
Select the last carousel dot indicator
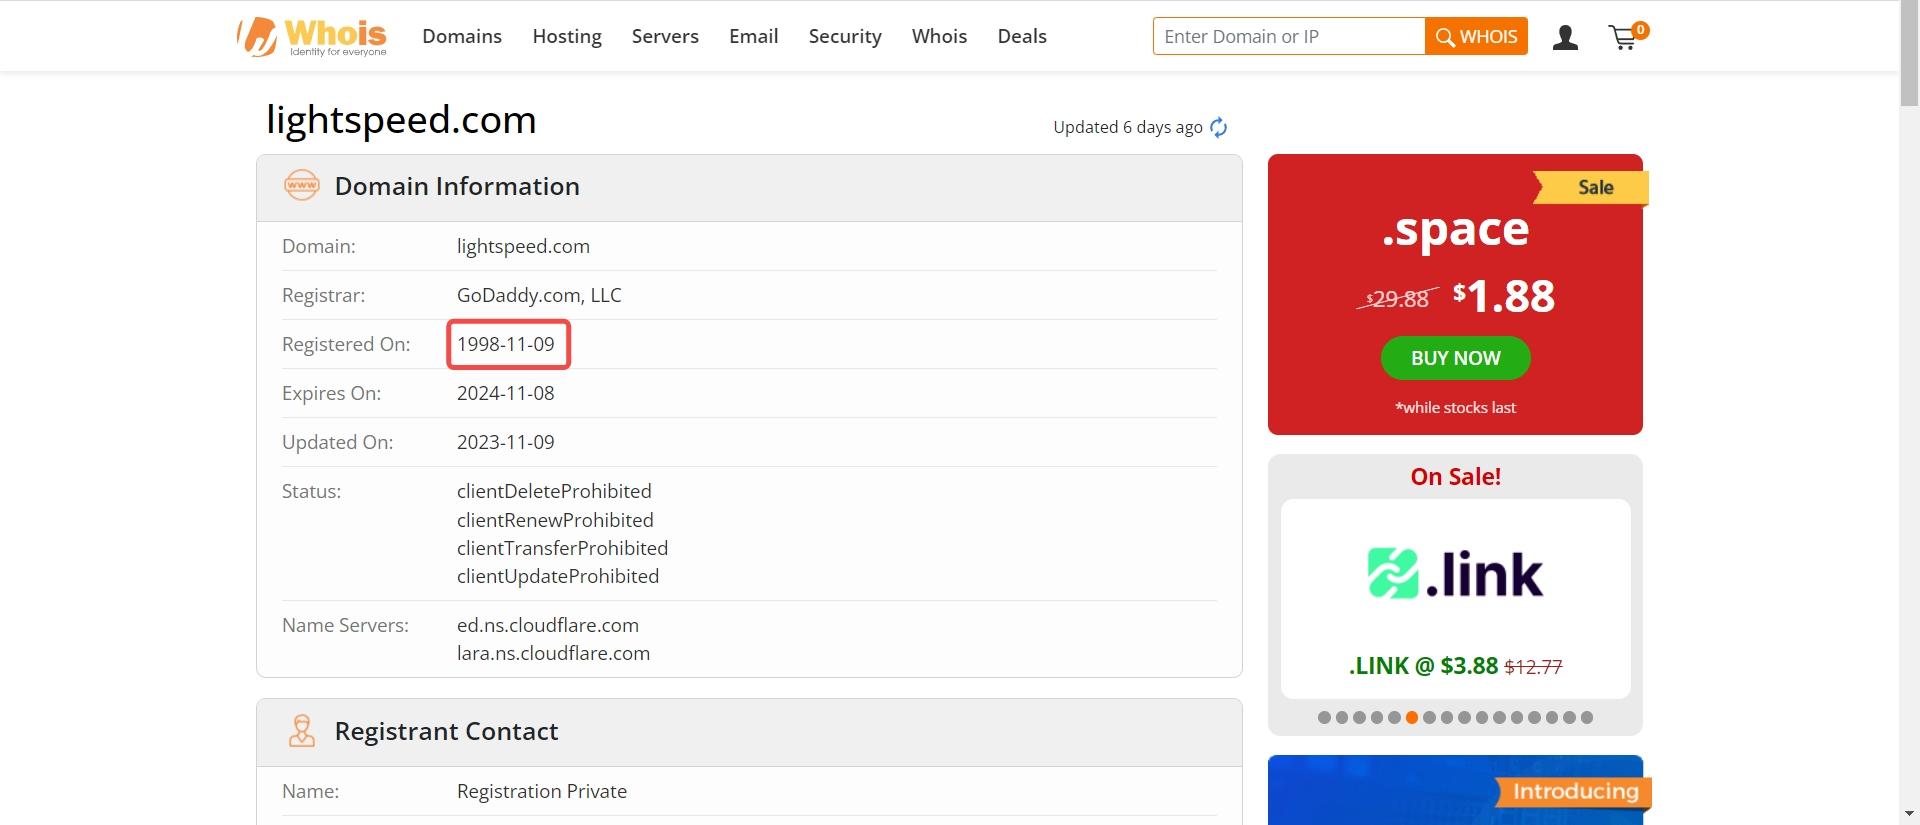(1586, 717)
